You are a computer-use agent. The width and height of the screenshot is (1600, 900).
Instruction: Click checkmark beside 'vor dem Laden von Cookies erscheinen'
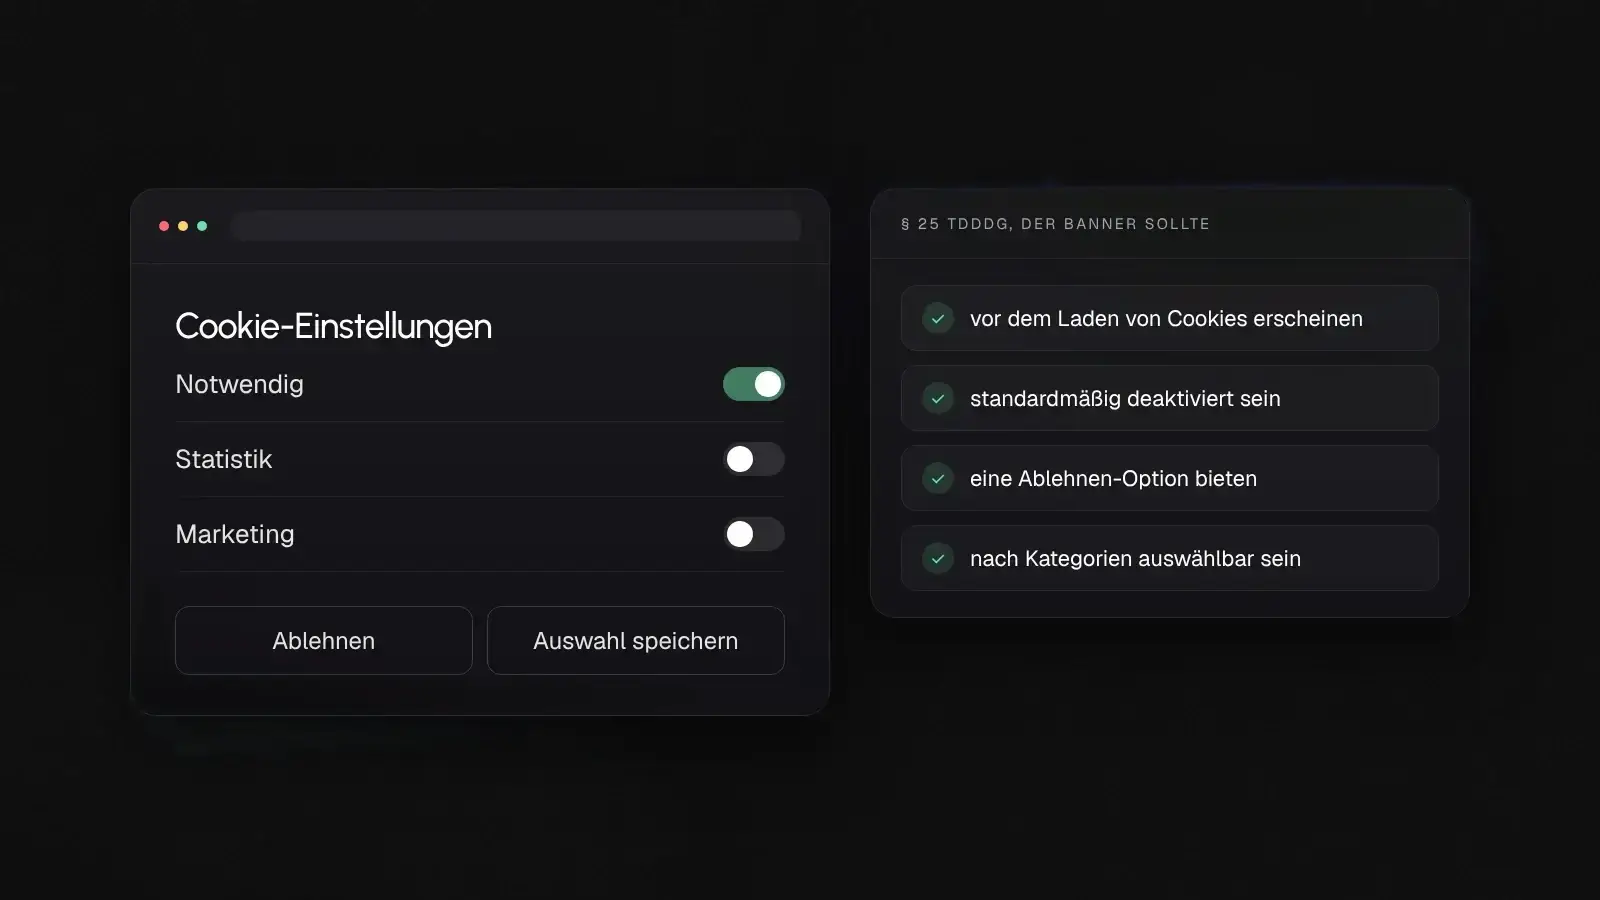coord(938,319)
